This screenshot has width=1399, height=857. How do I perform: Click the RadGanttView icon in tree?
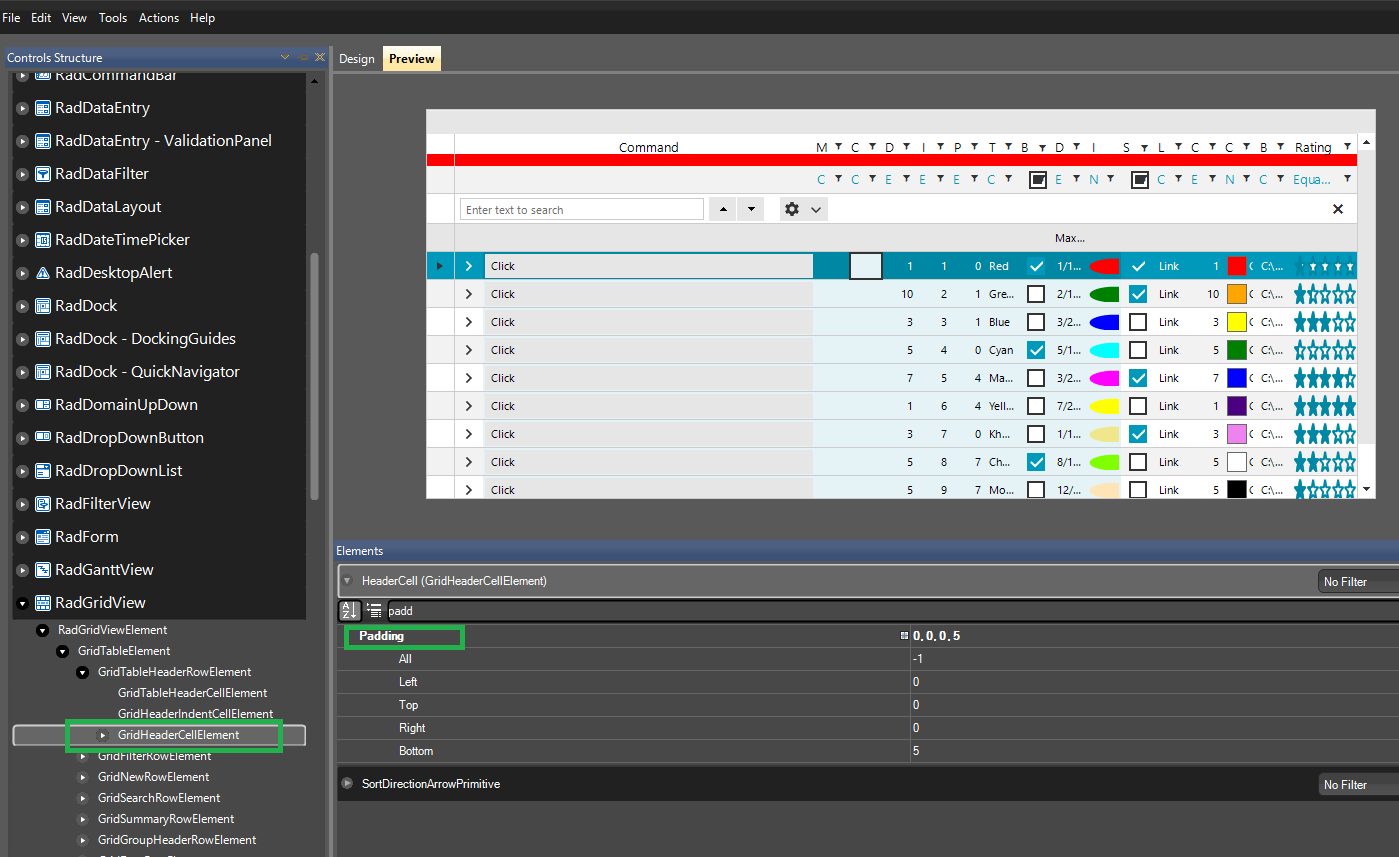pyautogui.click(x=43, y=570)
